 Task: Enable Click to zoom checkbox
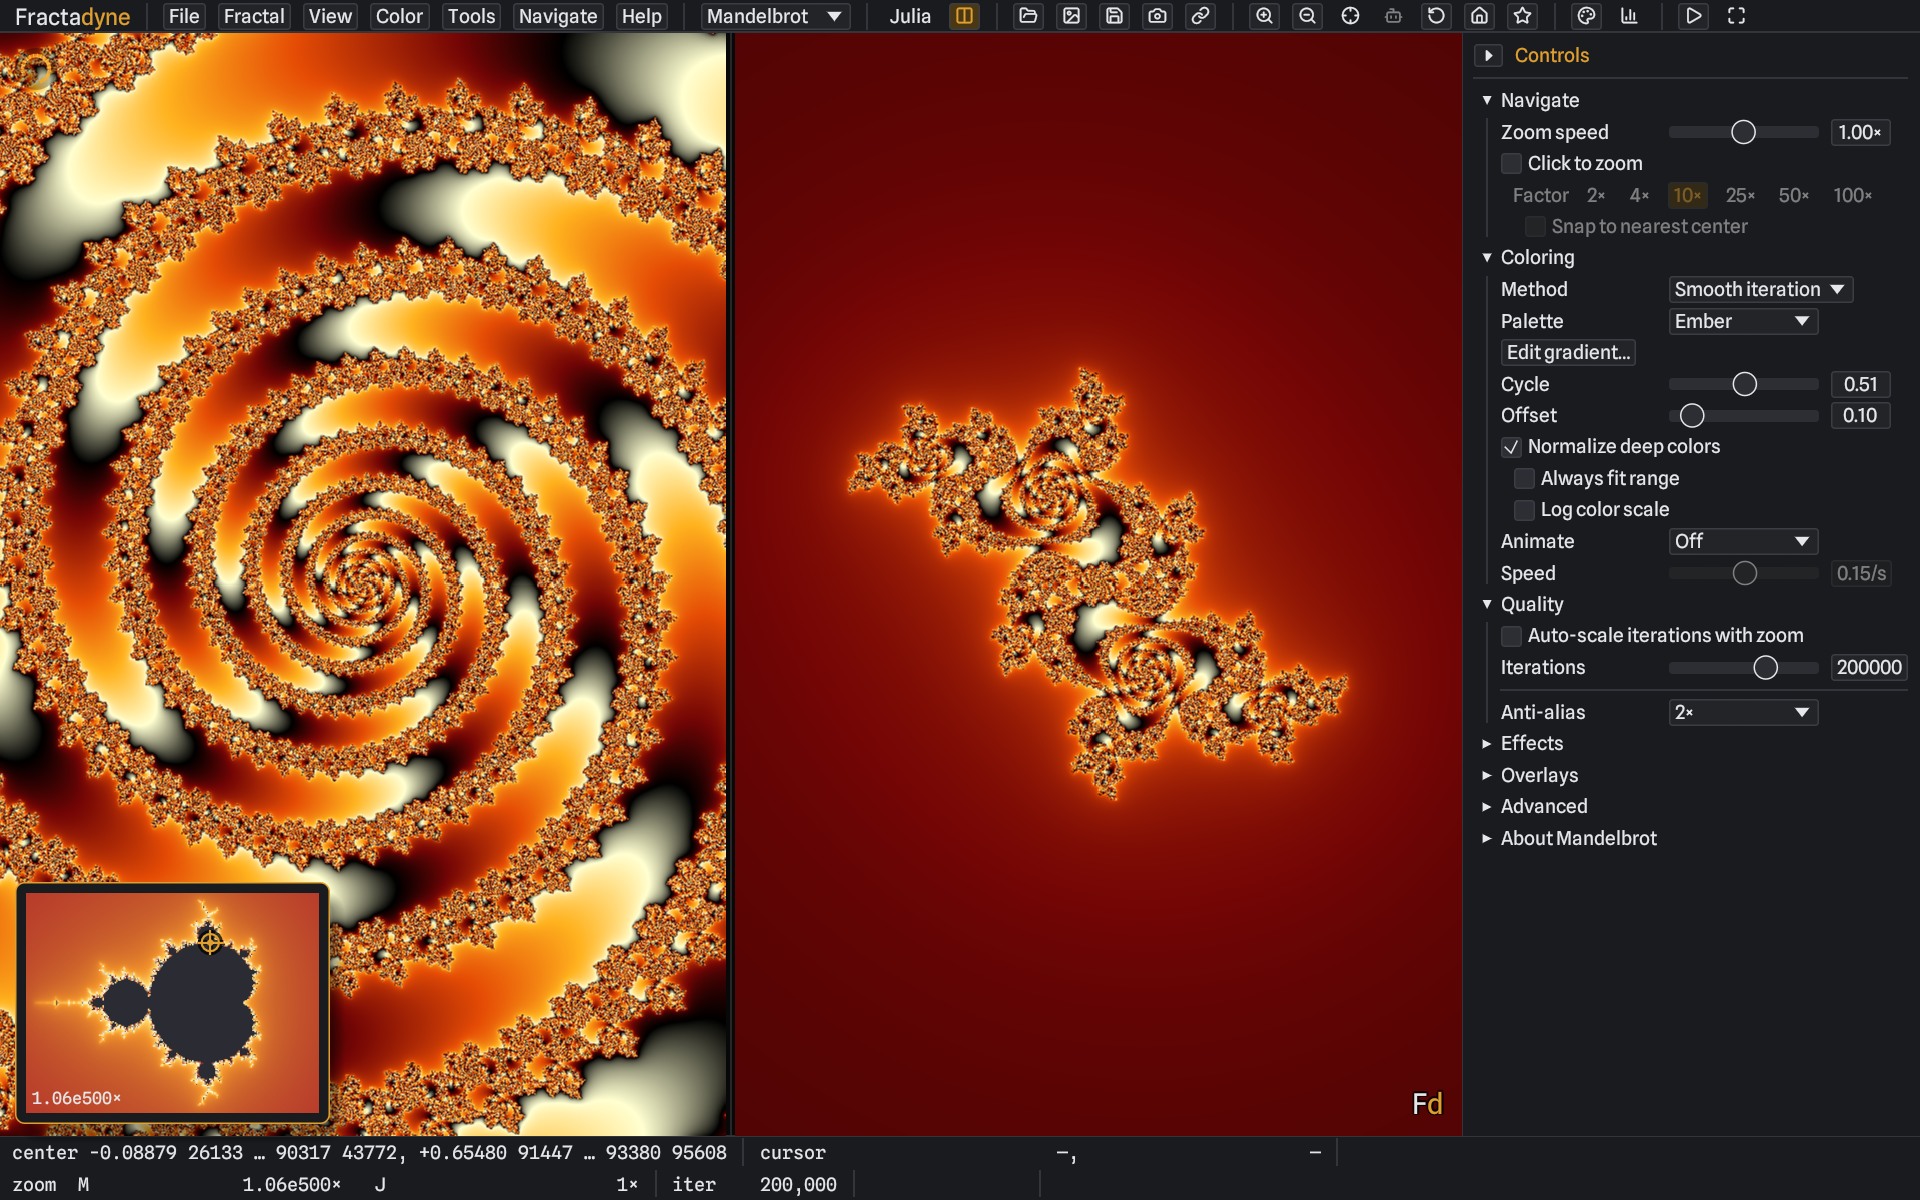[1511, 163]
